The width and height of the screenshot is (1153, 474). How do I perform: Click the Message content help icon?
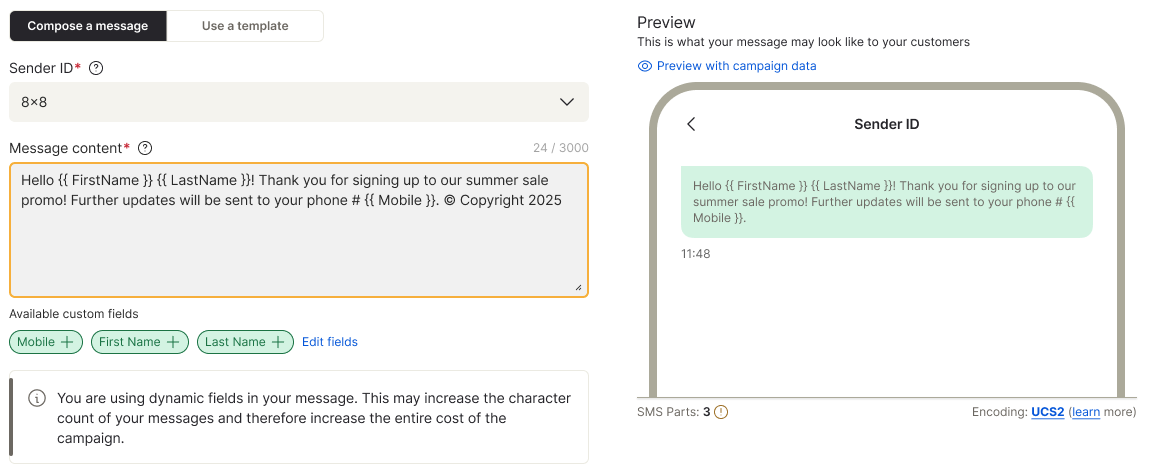click(145, 148)
